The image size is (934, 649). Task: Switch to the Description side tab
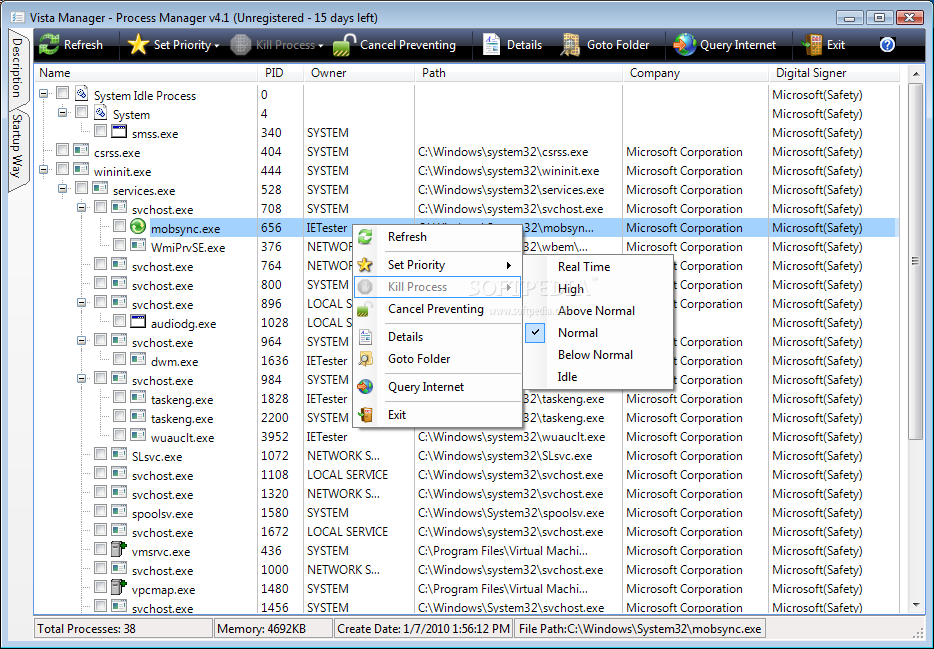pyautogui.click(x=17, y=68)
